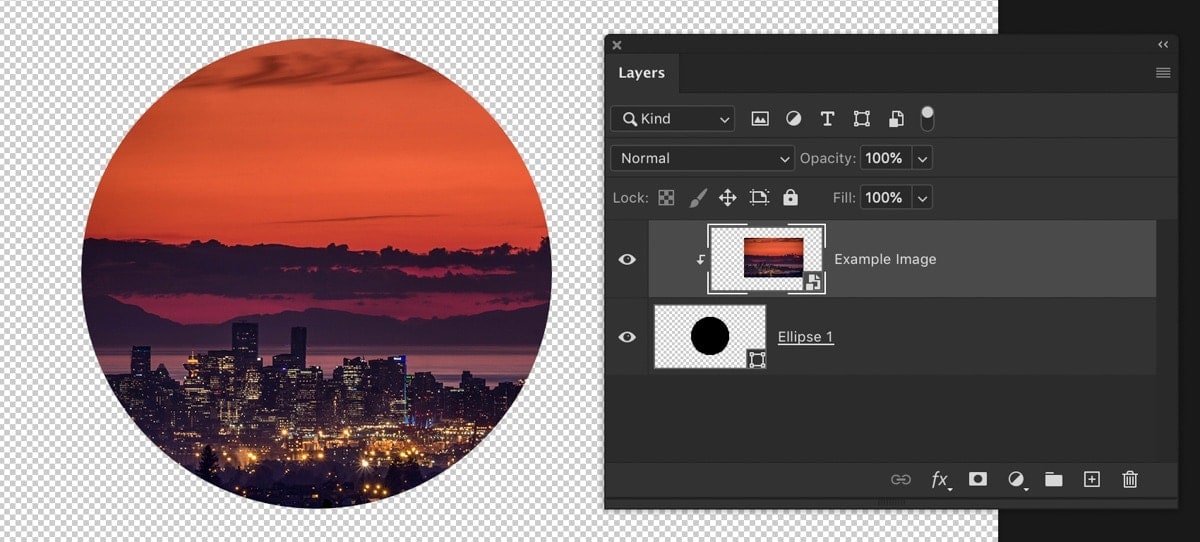
Task: Create a new group folder
Action: 1054,480
